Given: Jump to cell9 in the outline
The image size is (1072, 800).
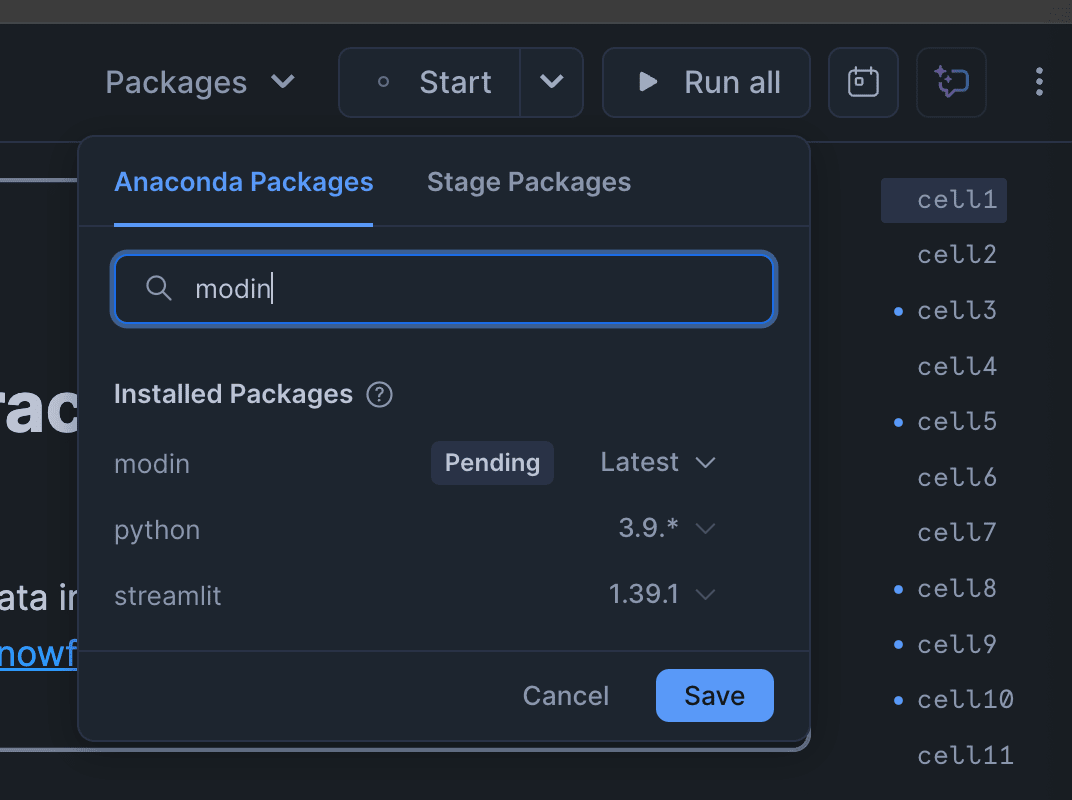Looking at the screenshot, I should (956, 644).
